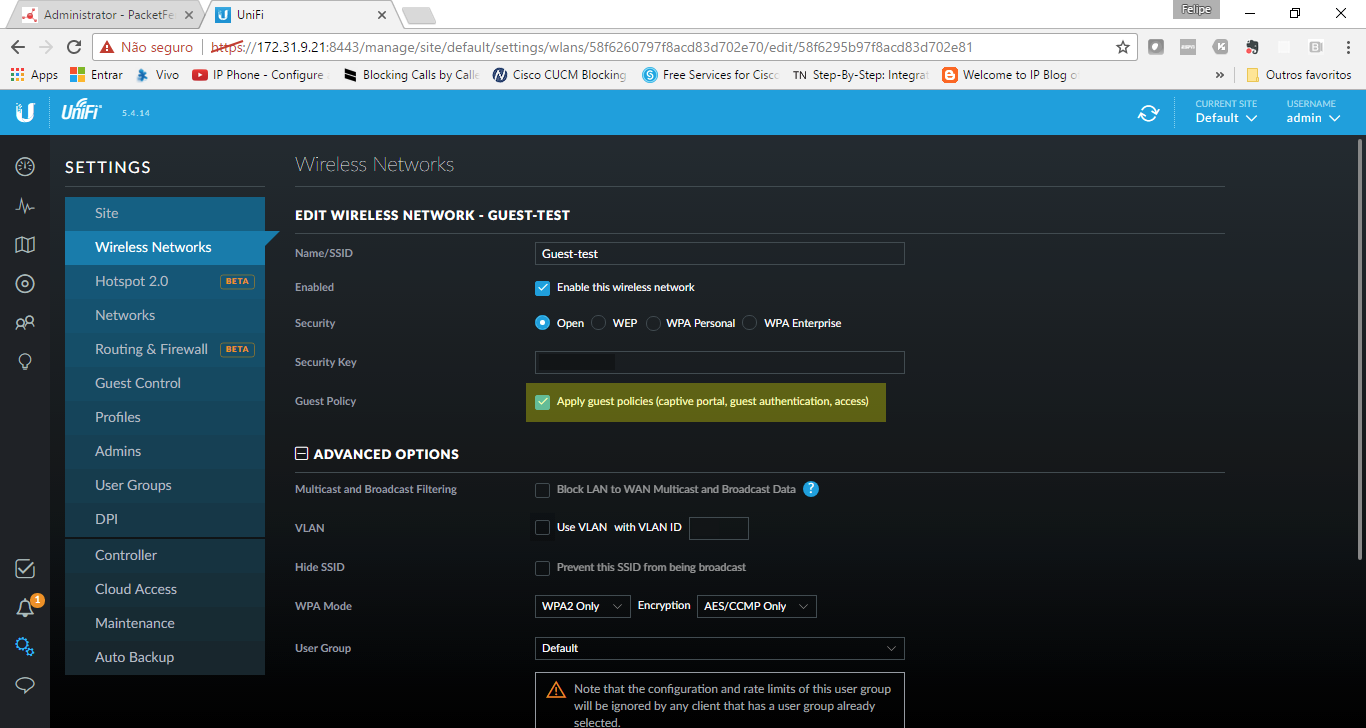Click the refresh icon in the top bar

coord(1148,113)
